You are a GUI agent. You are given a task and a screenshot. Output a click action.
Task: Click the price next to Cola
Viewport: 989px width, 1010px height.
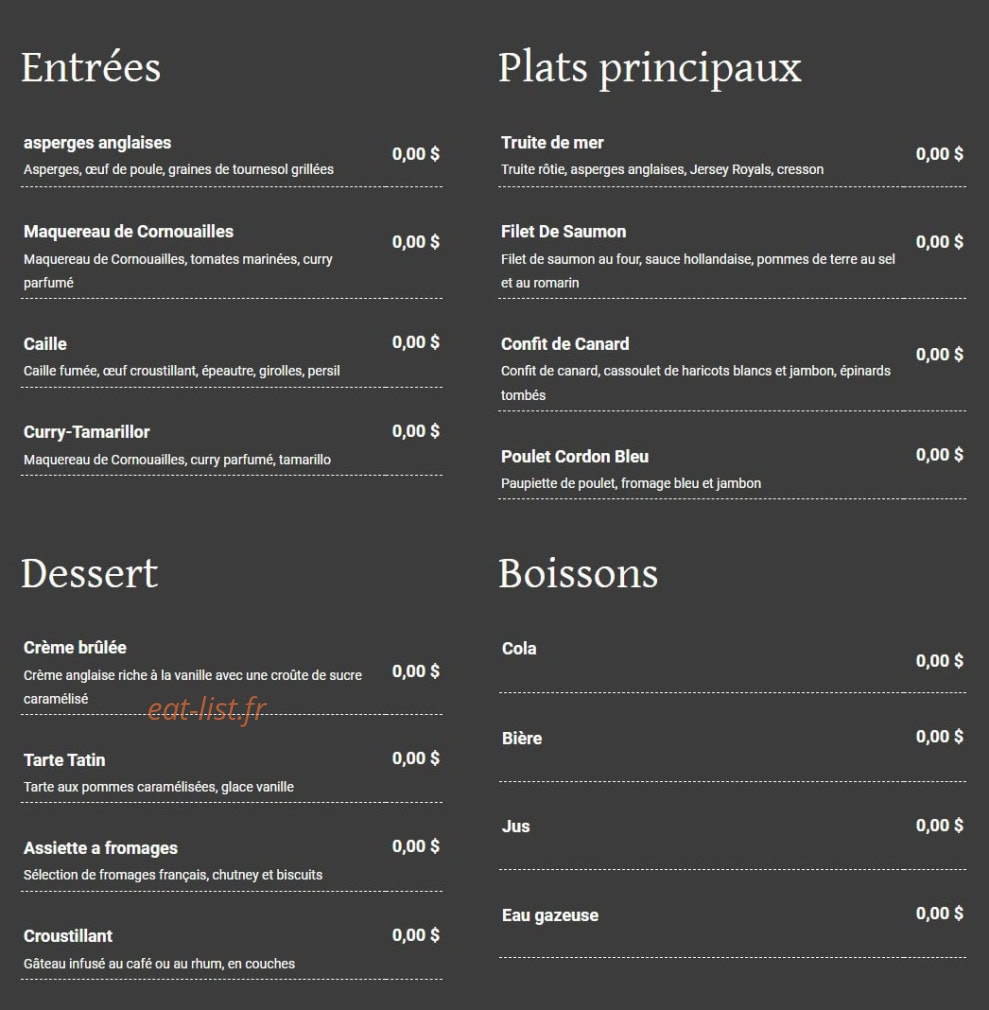[x=939, y=661]
